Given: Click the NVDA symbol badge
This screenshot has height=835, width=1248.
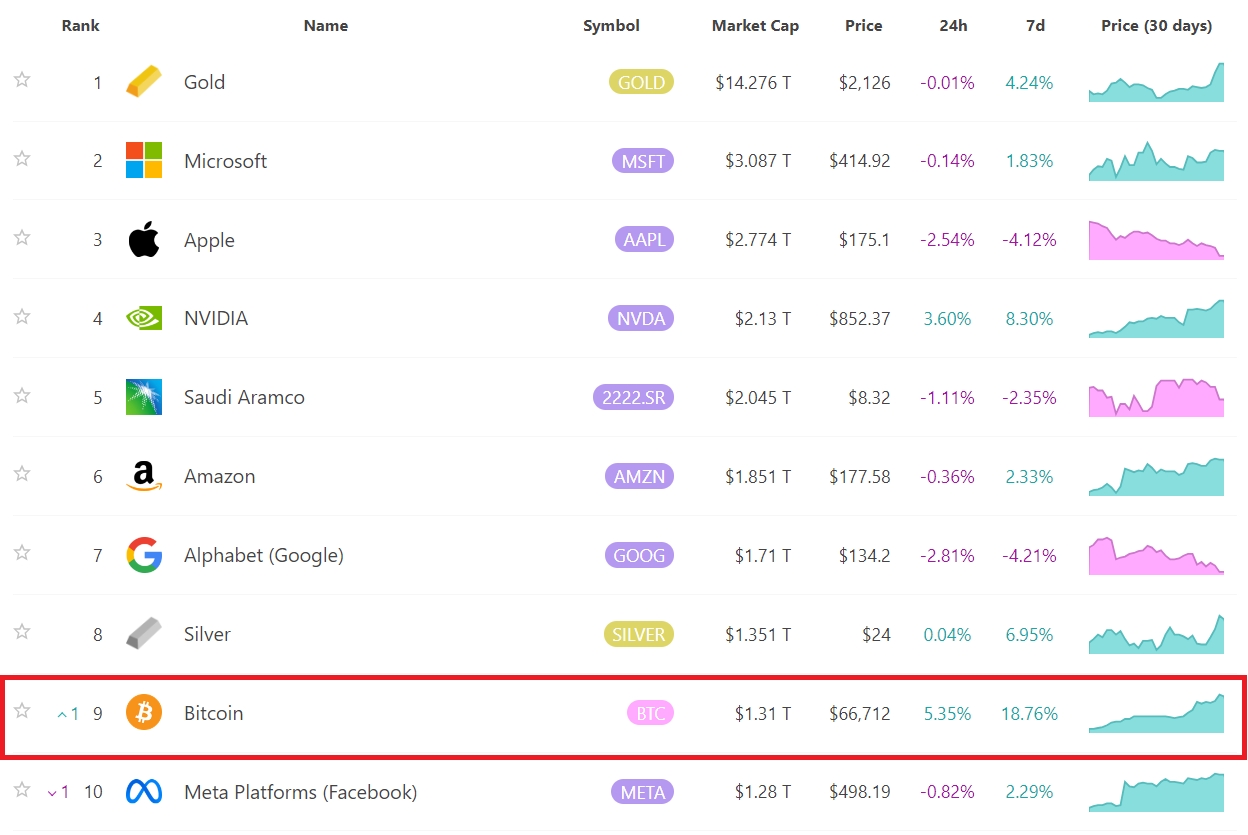Looking at the screenshot, I should click(x=640, y=318).
